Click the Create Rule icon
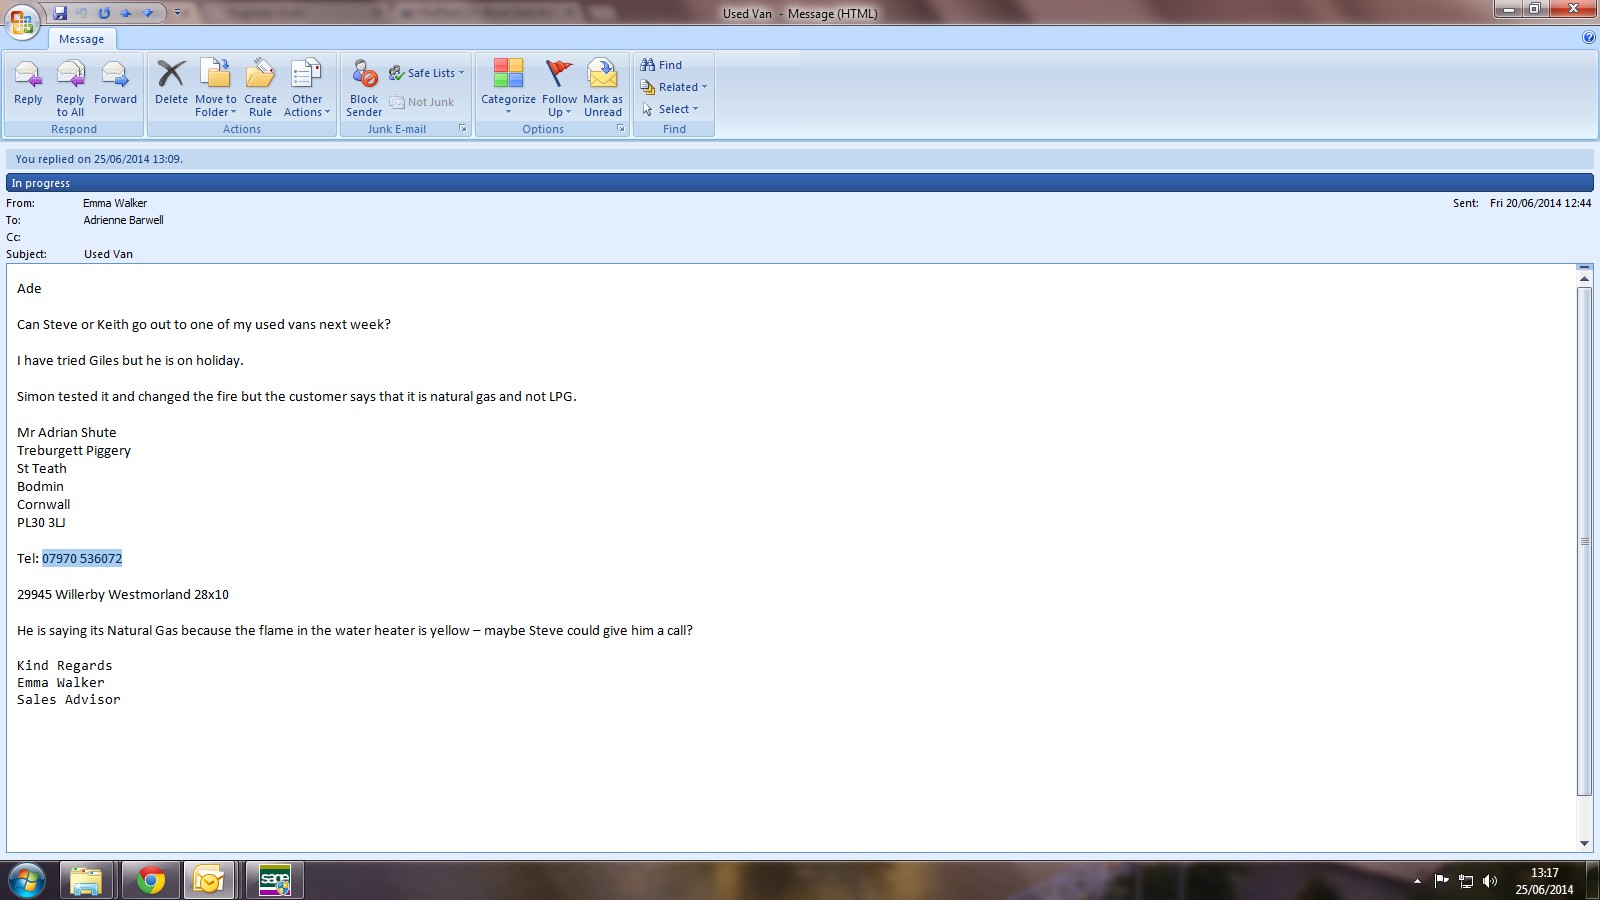The height and width of the screenshot is (900, 1600). coord(260,76)
